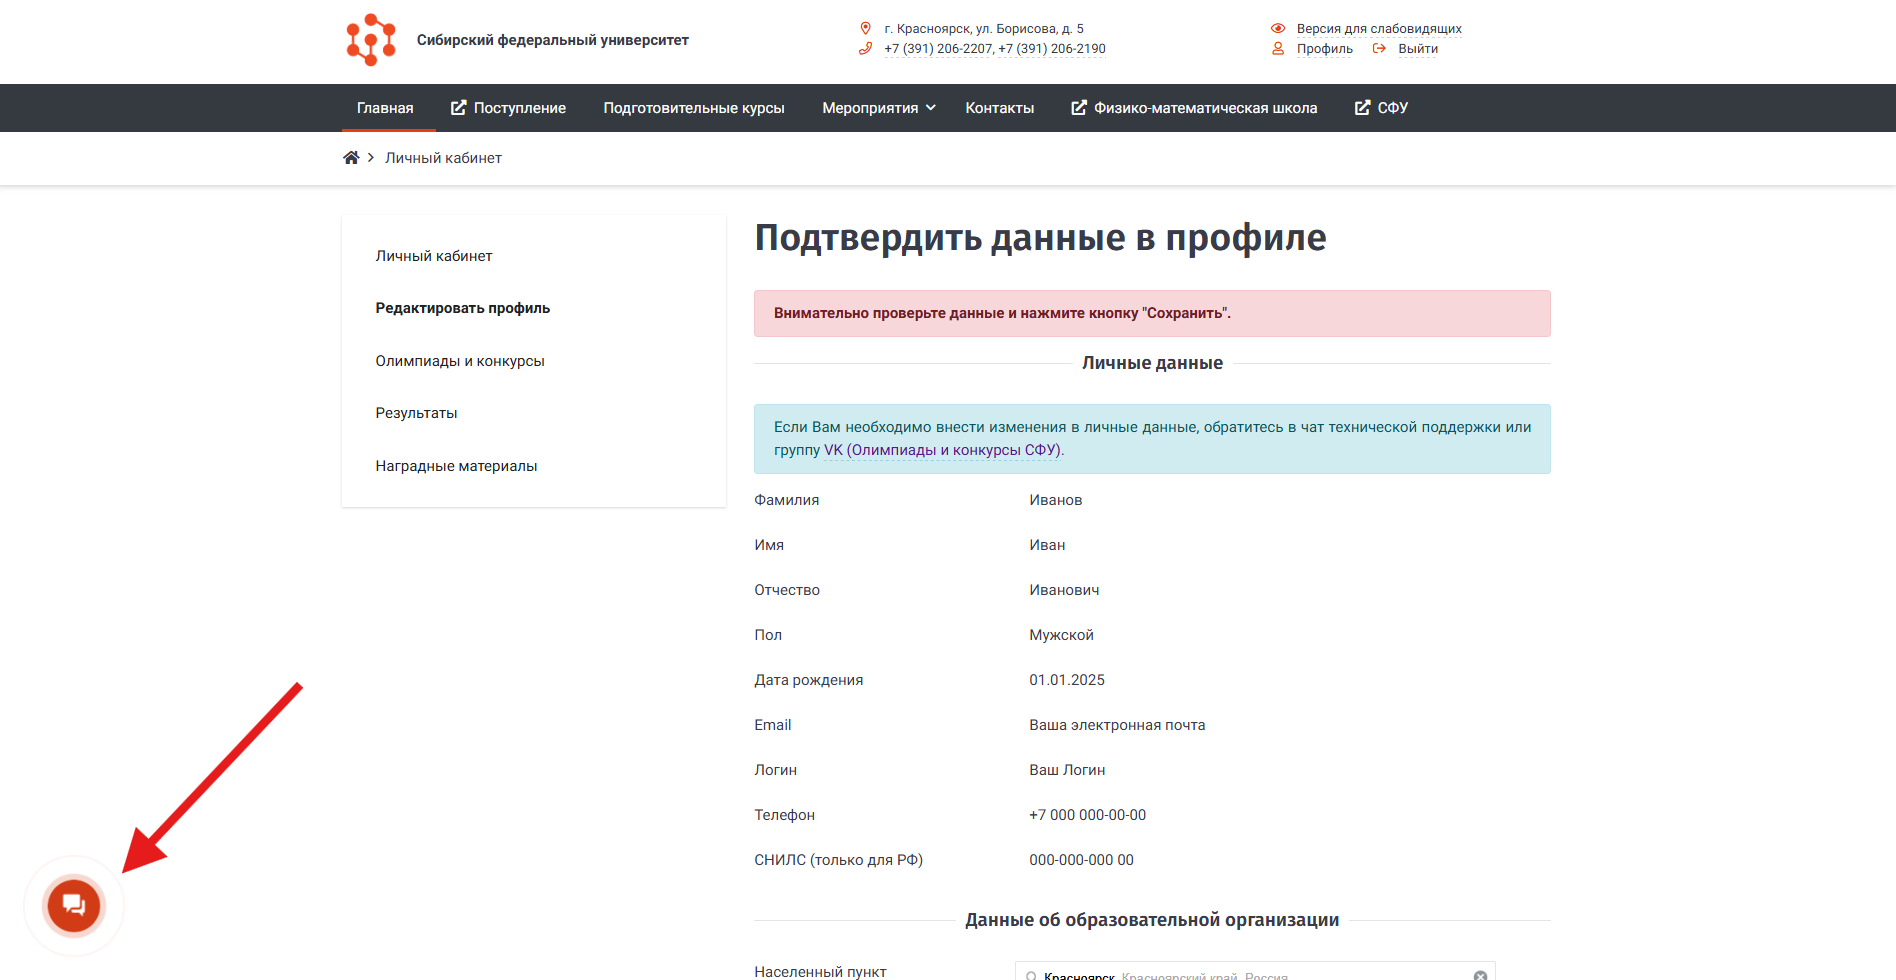Clear the Населенный пункт field with X icon
The image size is (1896, 980).
click(1480, 975)
